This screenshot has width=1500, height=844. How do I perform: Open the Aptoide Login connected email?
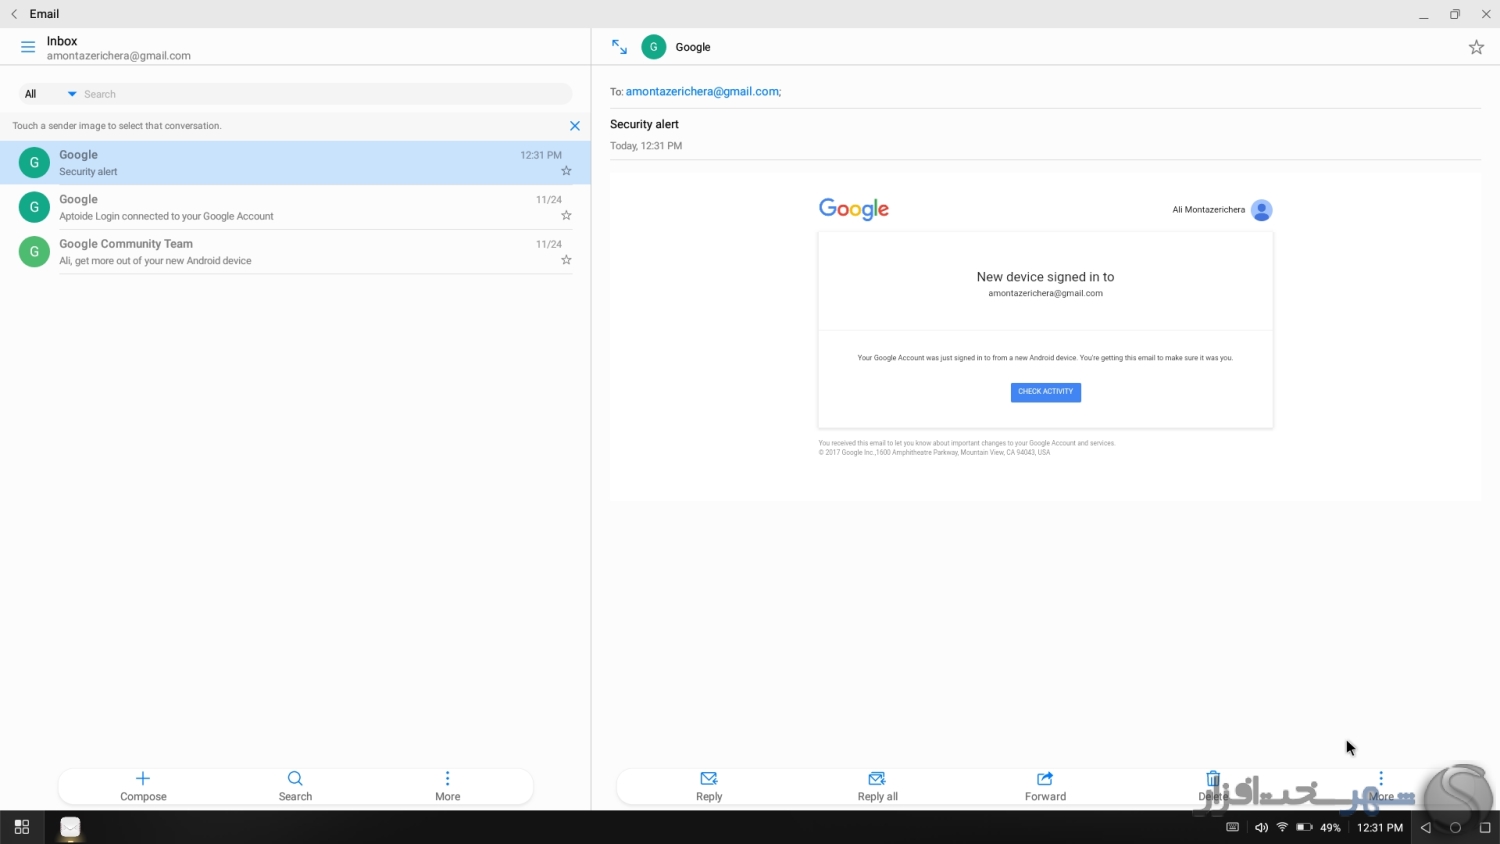pos(295,207)
